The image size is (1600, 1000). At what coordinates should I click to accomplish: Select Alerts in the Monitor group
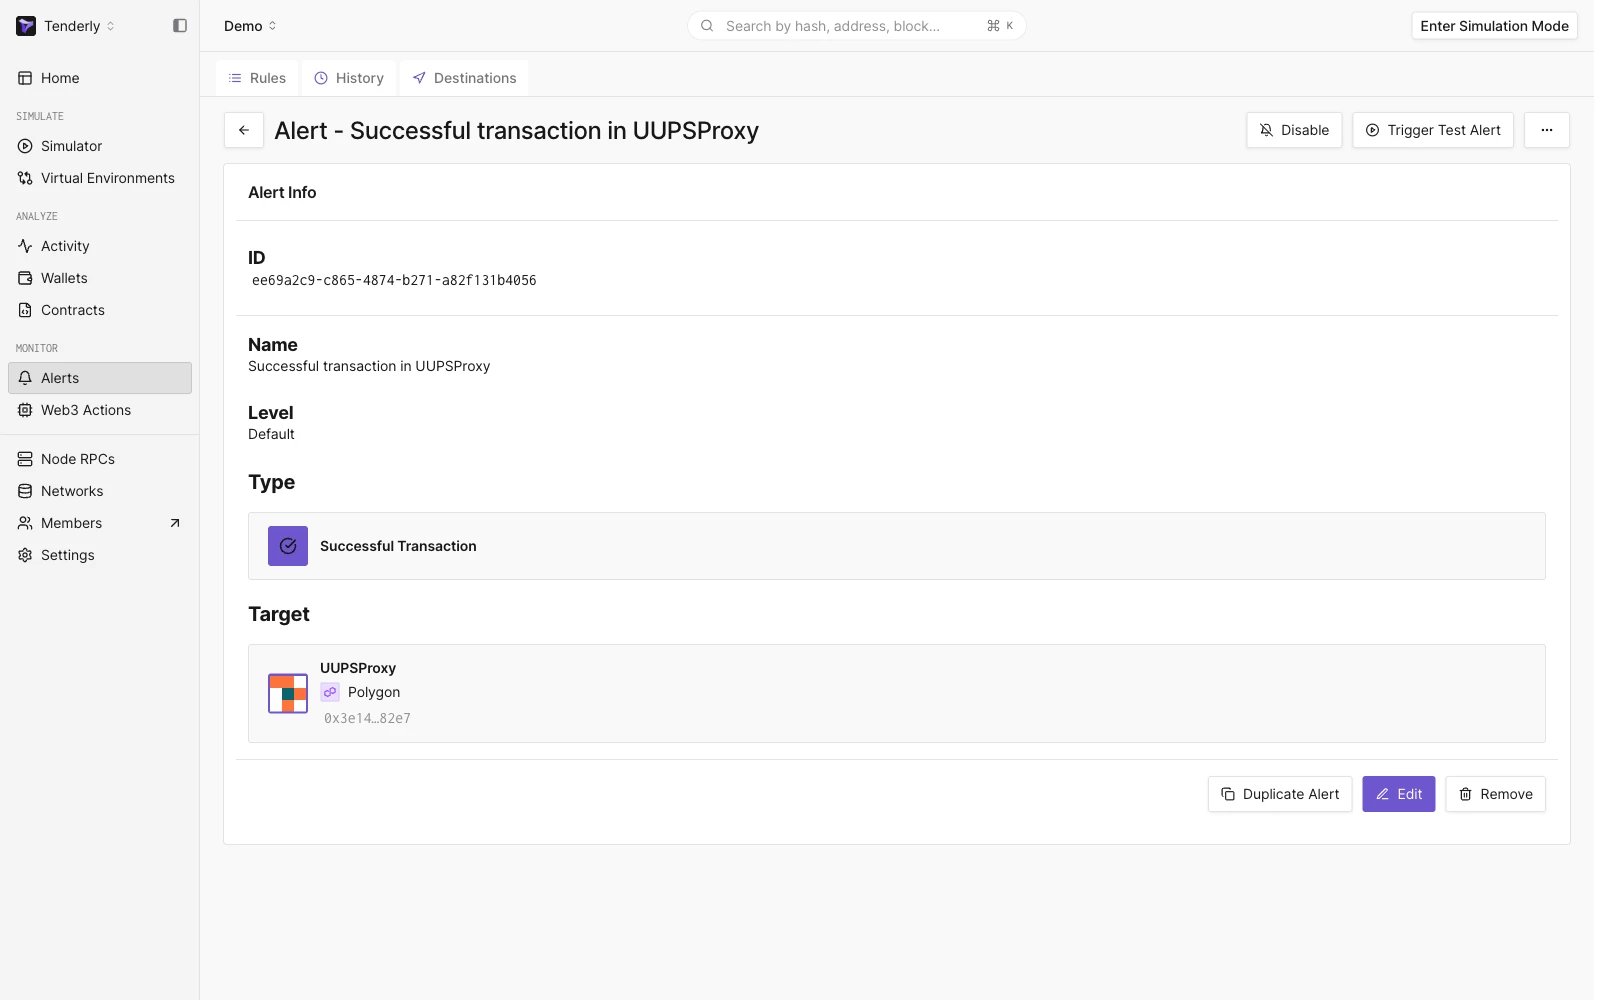[x=100, y=378]
